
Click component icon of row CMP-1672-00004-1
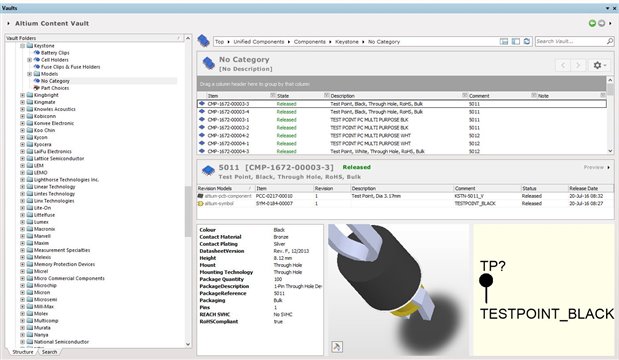pyautogui.click(x=202, y=143)
